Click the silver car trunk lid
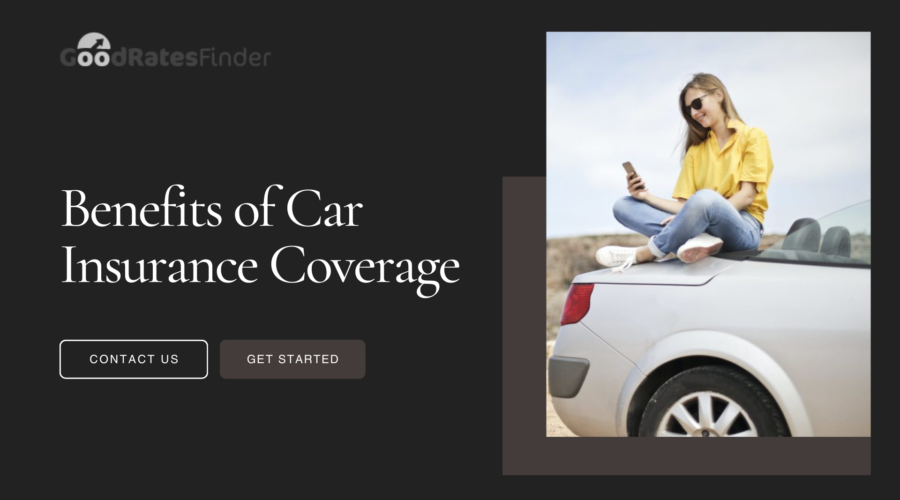Image resolution: width=900 pixels, height=500 pixels. point(654,273)
